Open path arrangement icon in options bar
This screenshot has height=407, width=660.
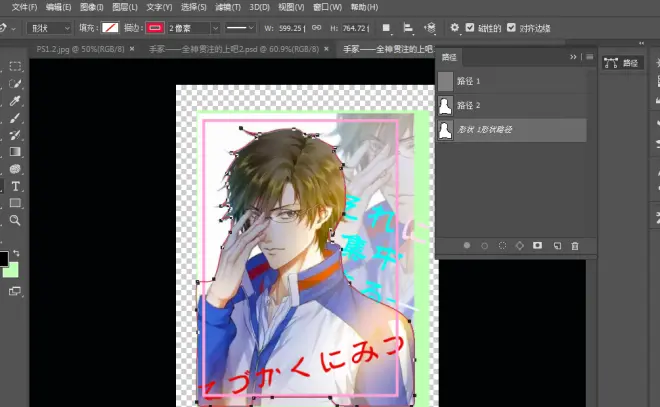pyautogui.click(x=430, y=28)
